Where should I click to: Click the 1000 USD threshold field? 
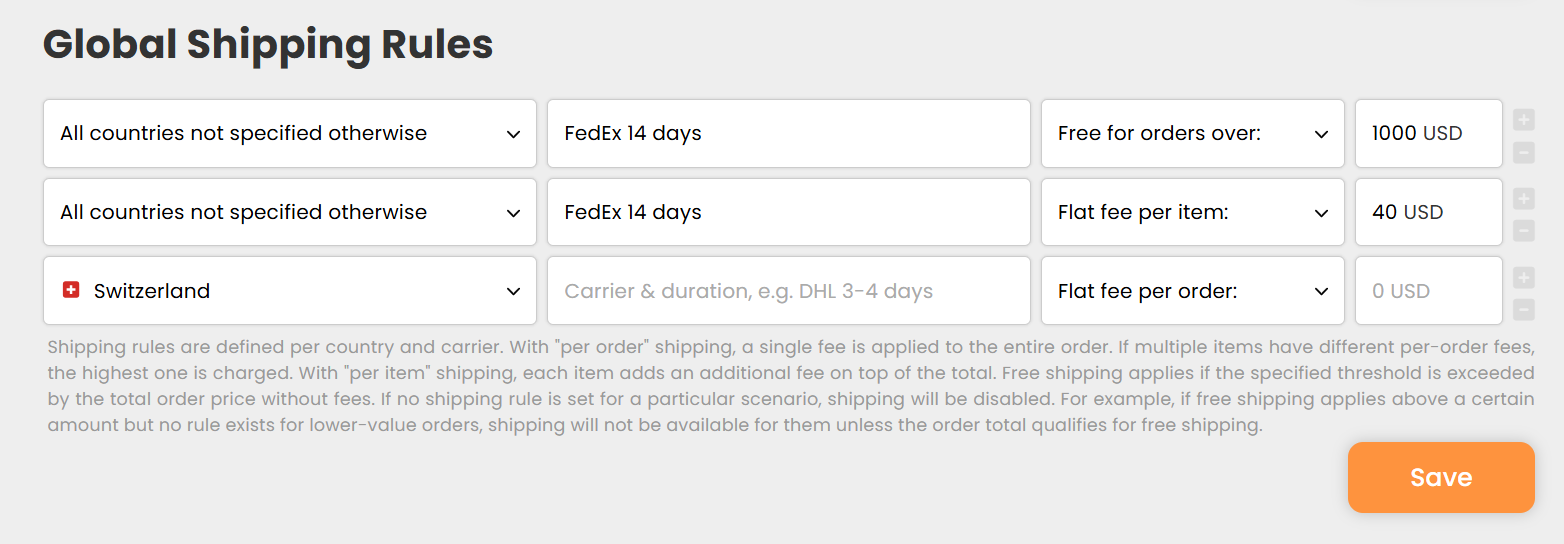pyautogui.click(x=1428, y=134)
